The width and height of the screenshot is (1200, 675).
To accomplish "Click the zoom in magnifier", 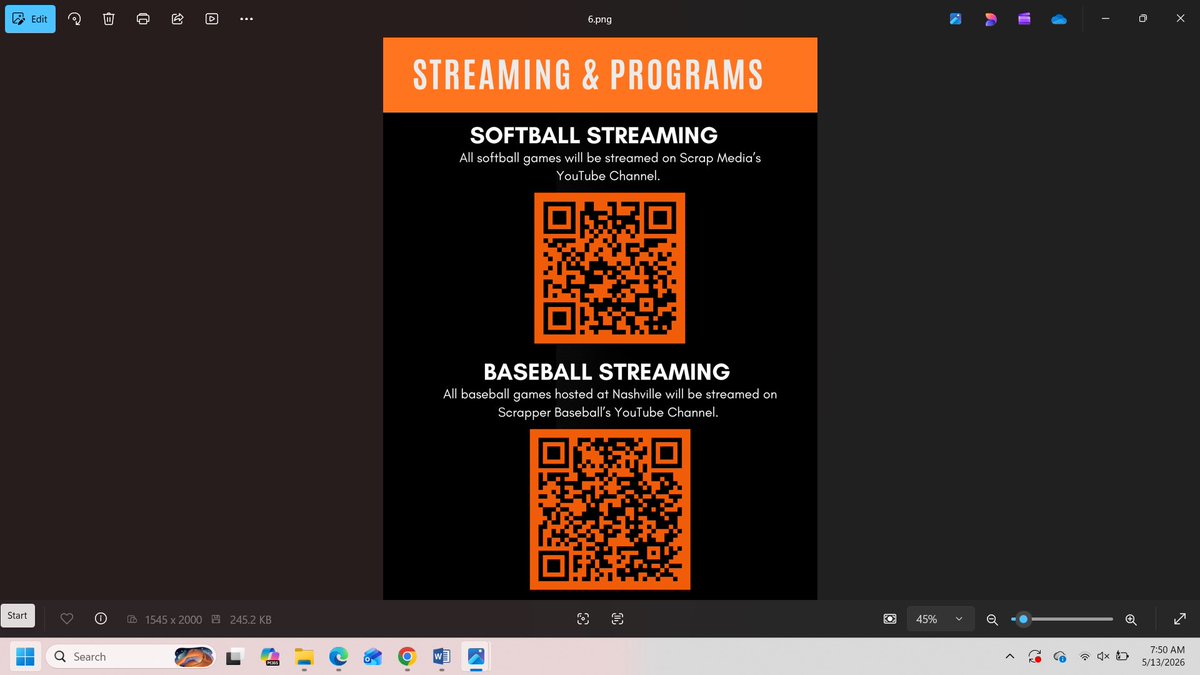I will 1131,620.
